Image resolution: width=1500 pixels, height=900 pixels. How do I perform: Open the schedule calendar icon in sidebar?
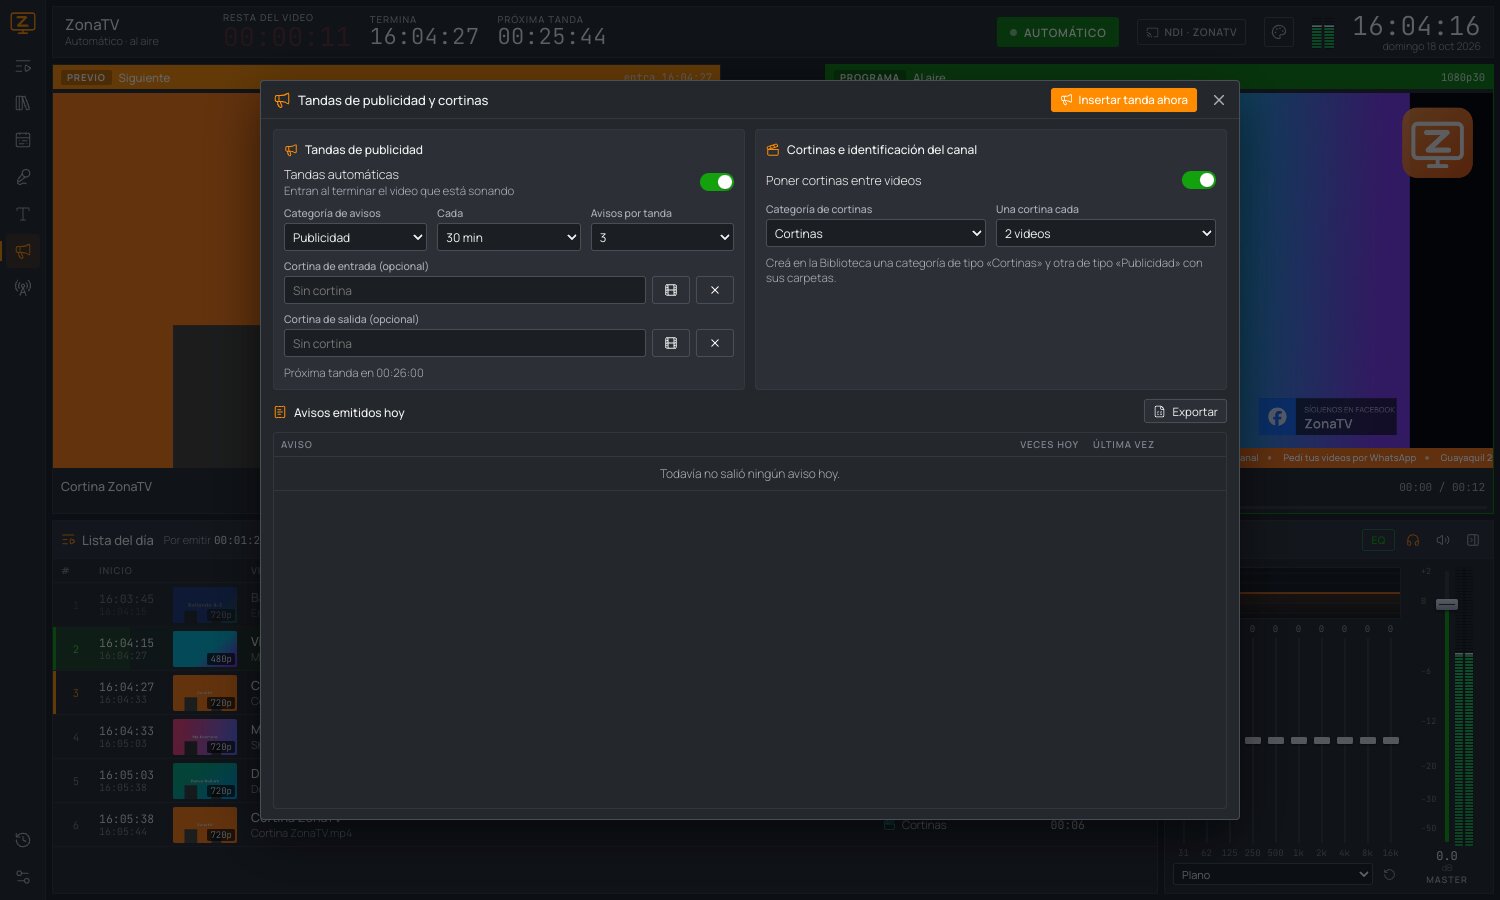pos(23,140)
